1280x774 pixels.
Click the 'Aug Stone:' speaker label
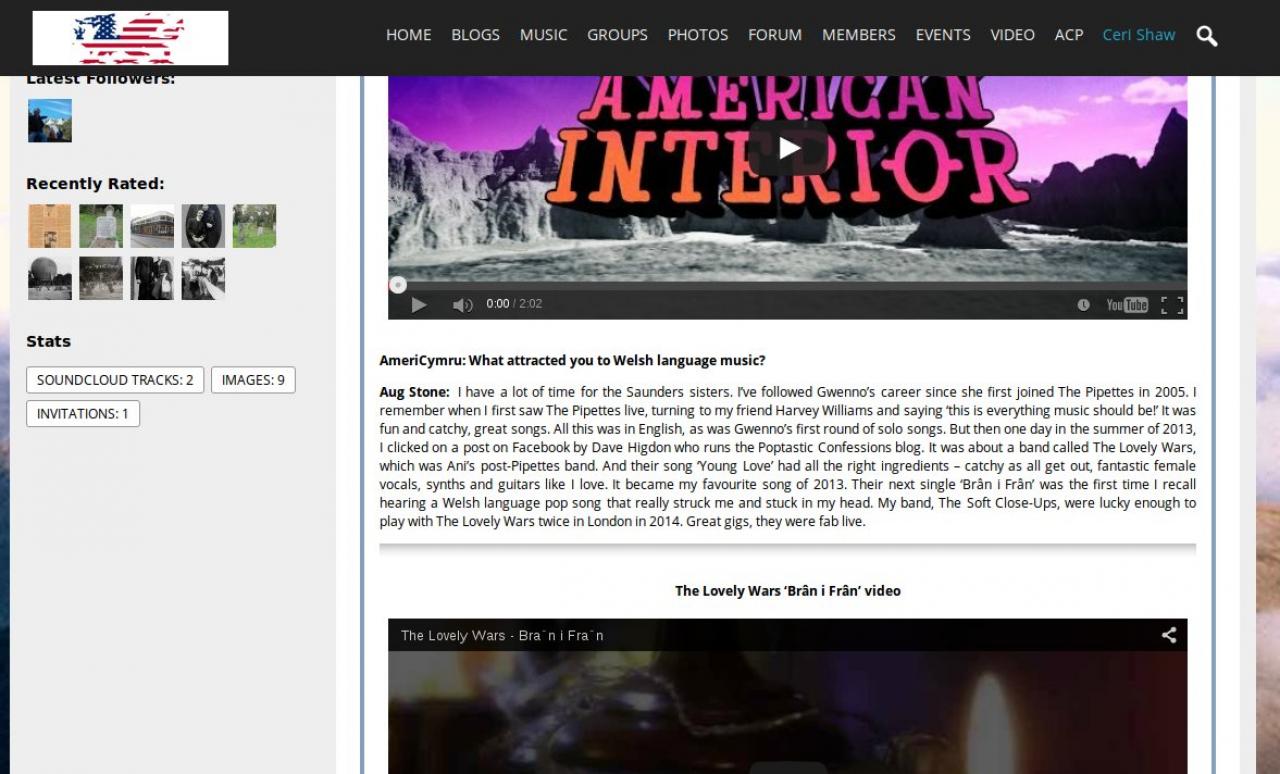click(x=414, y=392)
